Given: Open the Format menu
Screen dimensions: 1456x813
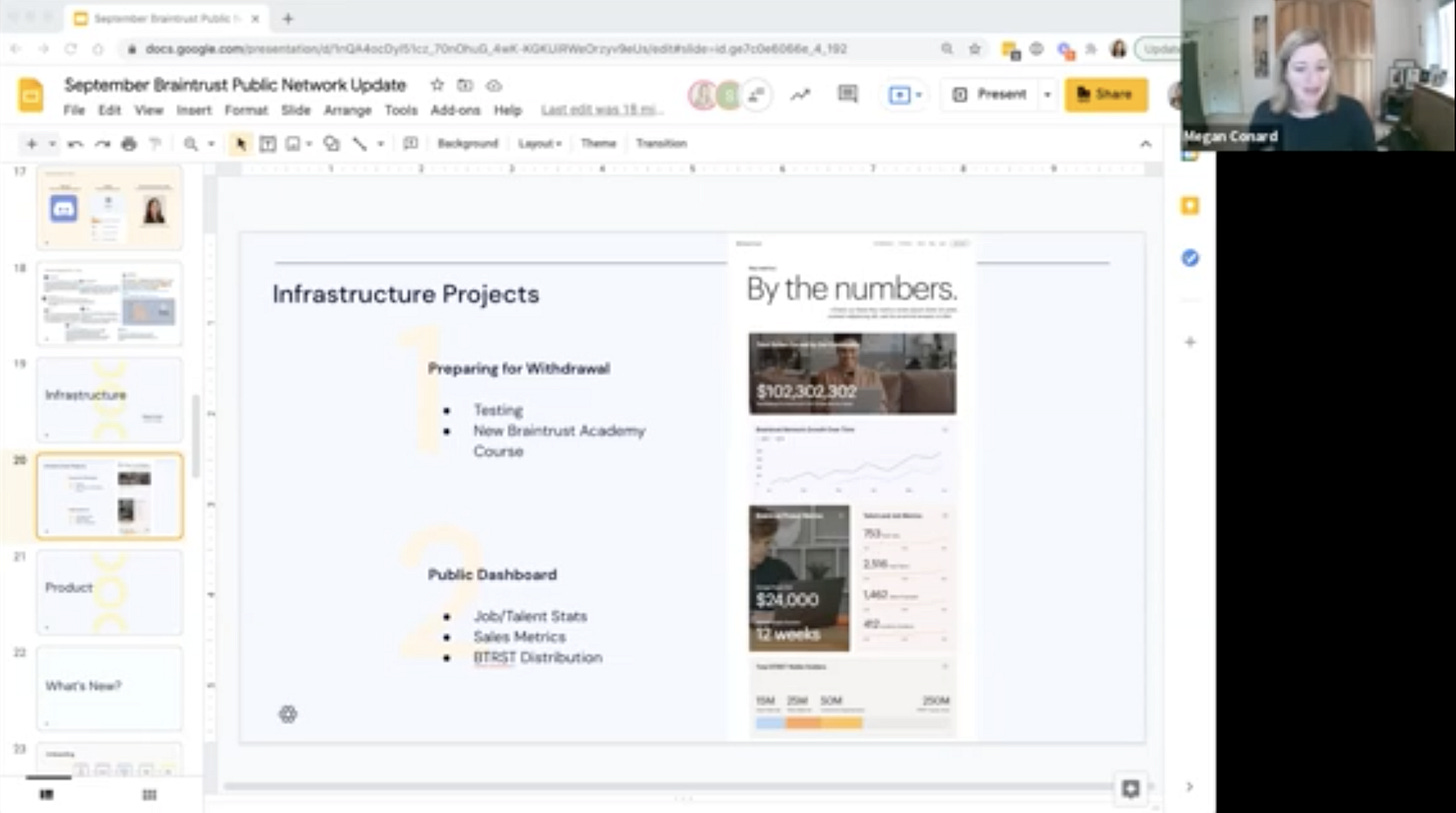Looking at the screenshot, I should point(246,110).
